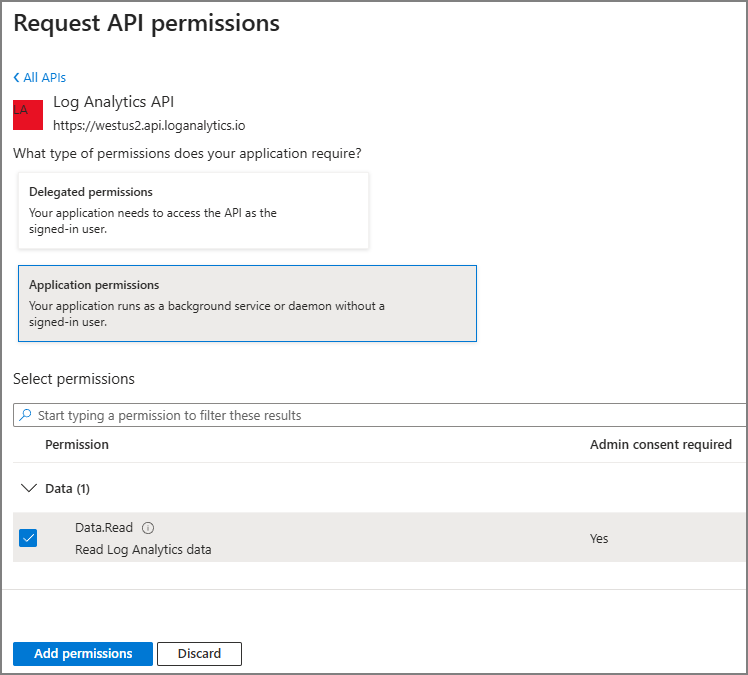Click the Read Log Analytics data description

click(x=143, y=549)
